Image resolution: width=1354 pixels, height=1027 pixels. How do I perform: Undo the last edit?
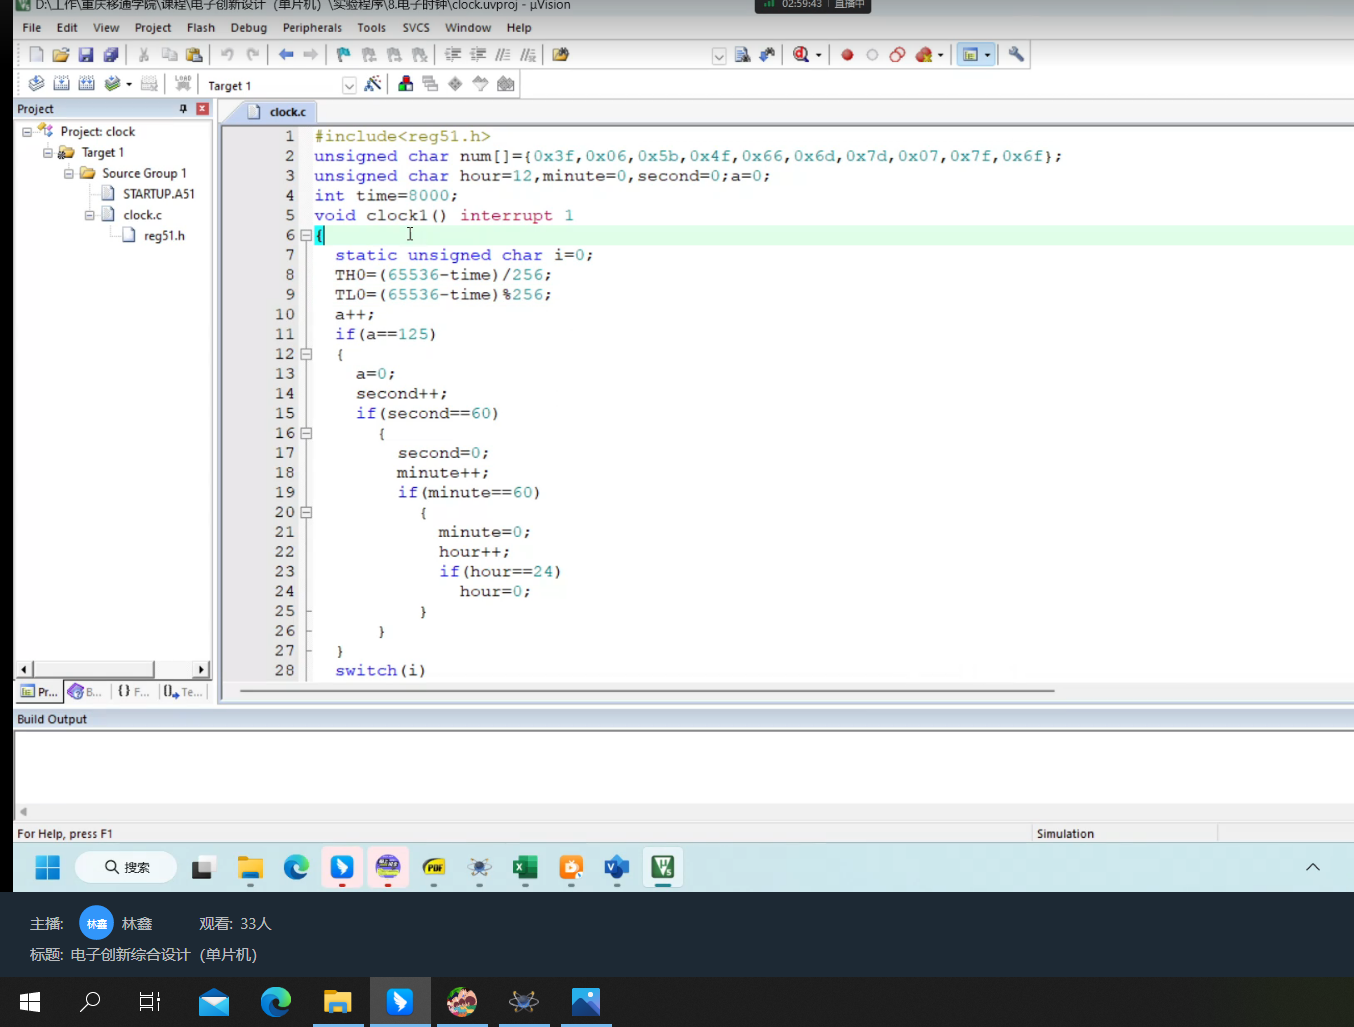pyautogui.click(x=227, y=55)
